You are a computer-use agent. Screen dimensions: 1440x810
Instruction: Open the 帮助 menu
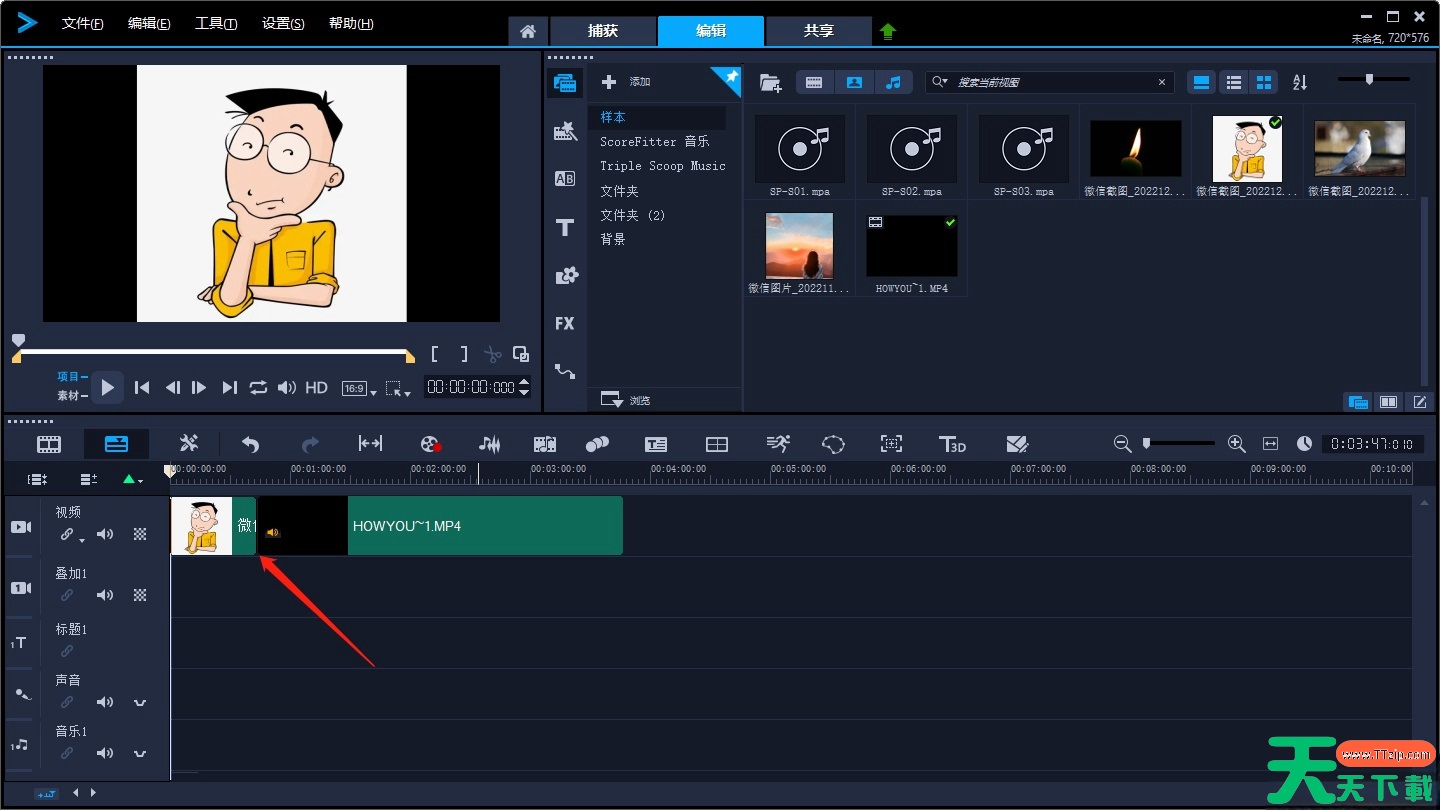tap(351, 23)
